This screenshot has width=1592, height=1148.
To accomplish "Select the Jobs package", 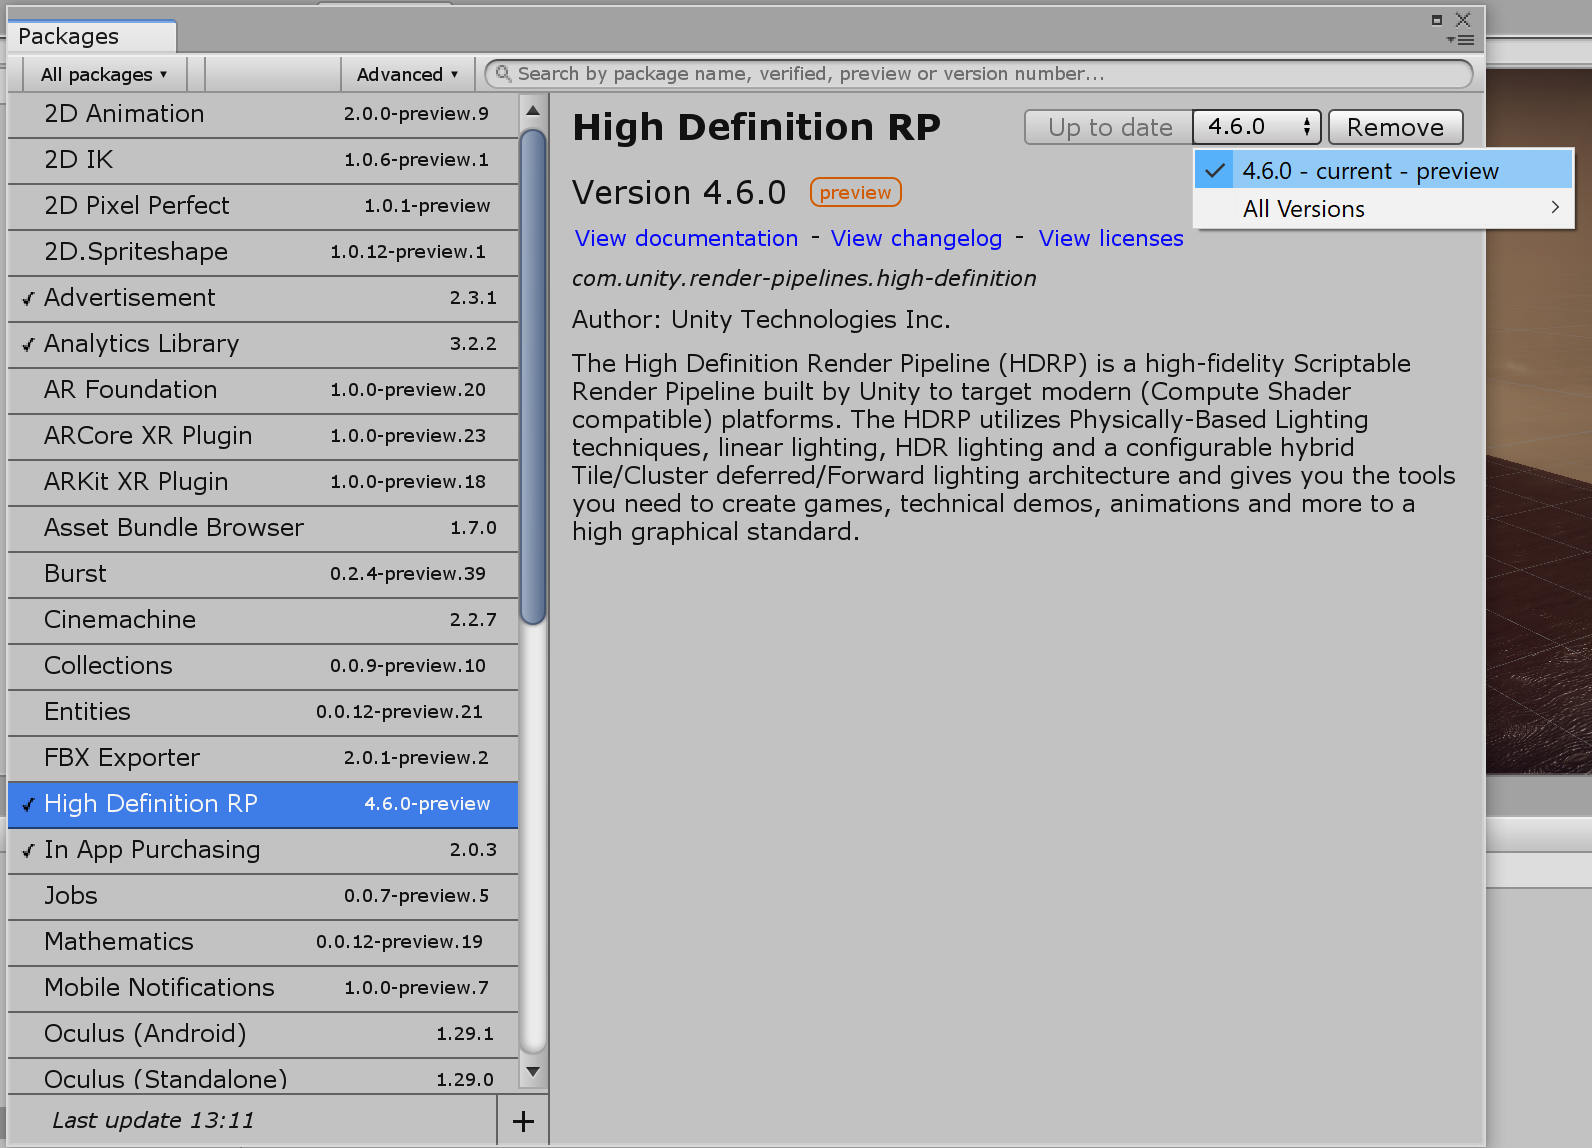I will 263,896.
